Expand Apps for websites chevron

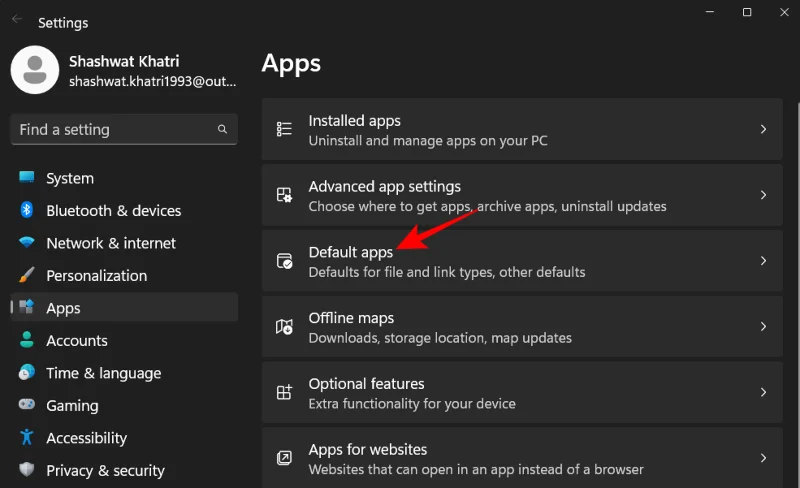point(763,458)
